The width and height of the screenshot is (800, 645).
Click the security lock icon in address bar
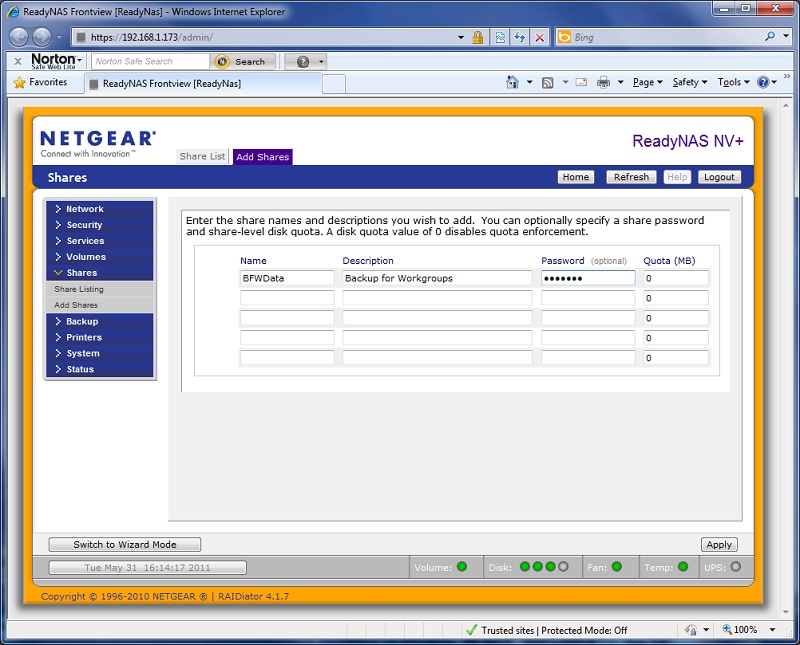click(x=478, y=37)
